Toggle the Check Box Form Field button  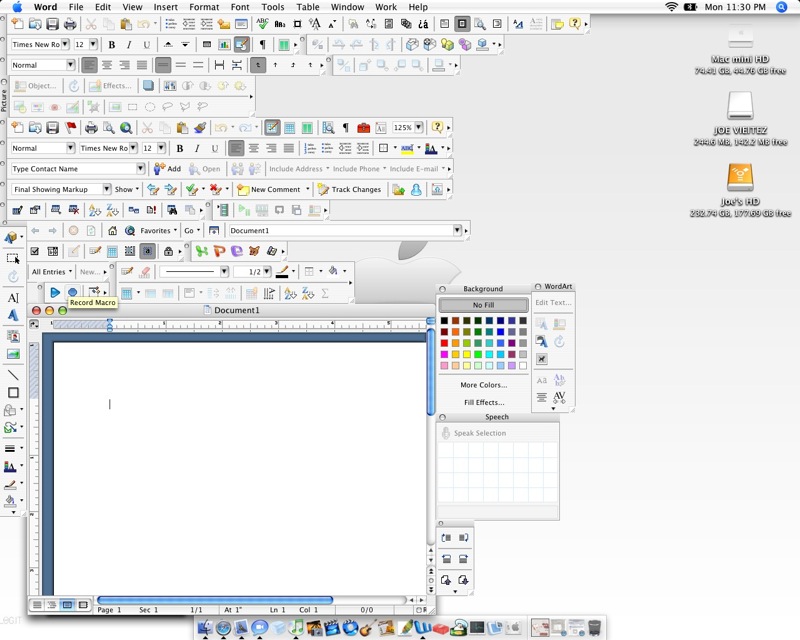click(35, 251)
